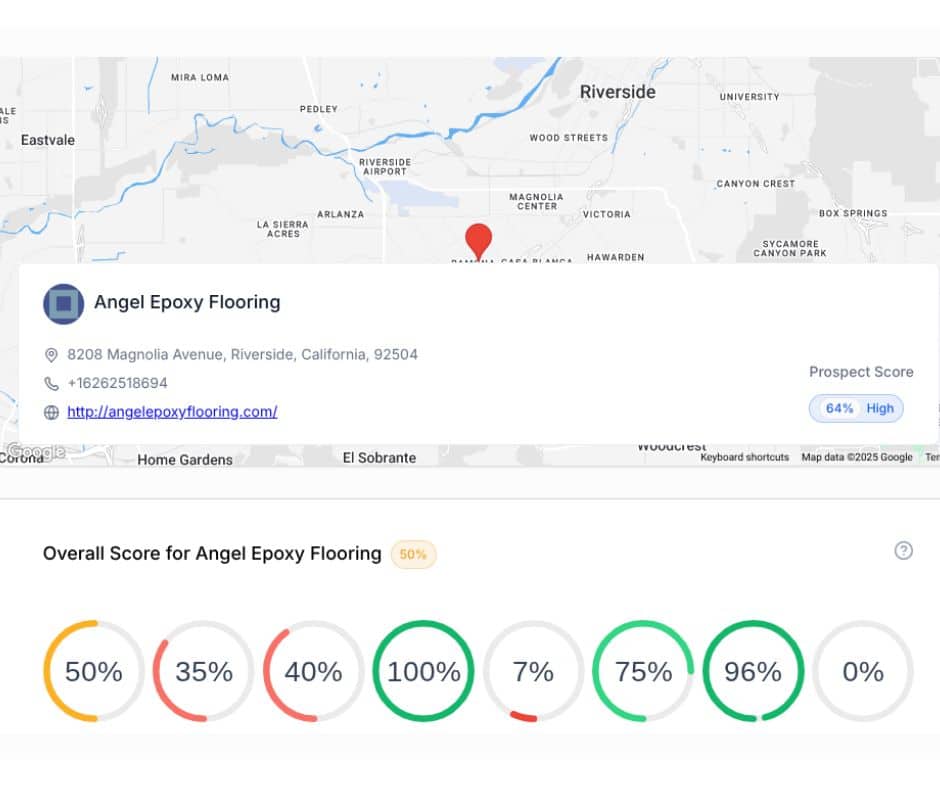Select the 100% score ring
The height and width of the screenshot is (788, 940).
(x=422, y=672)
